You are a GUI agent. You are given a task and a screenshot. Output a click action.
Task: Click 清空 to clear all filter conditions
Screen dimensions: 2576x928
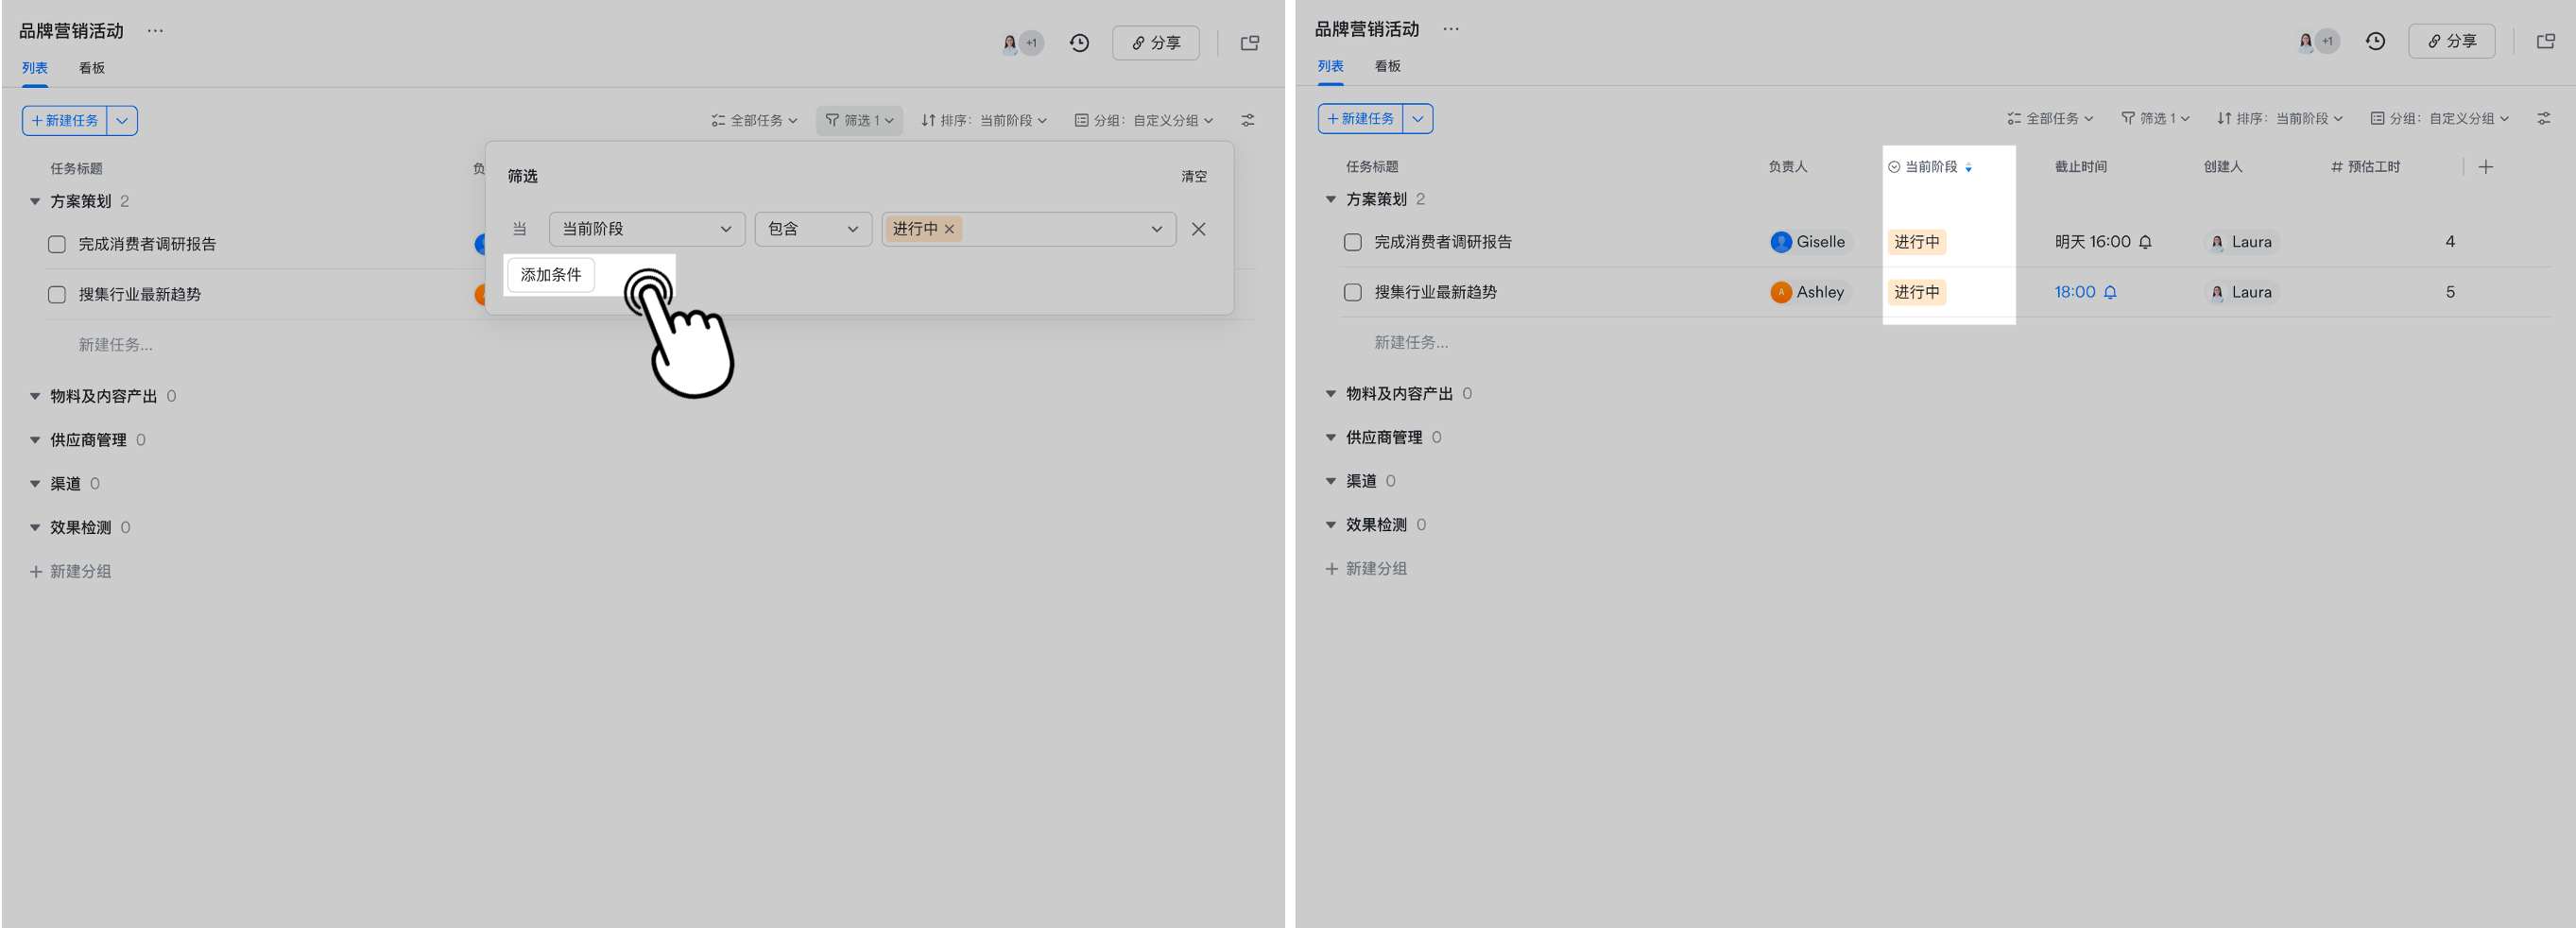[x=1195, y=176]
